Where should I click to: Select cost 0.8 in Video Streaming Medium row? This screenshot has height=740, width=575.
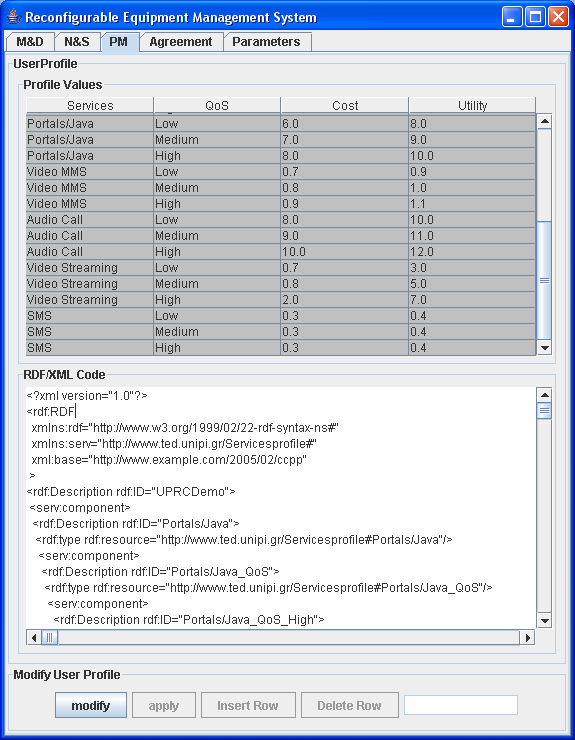pyautogui.click(x=345, y=284)
